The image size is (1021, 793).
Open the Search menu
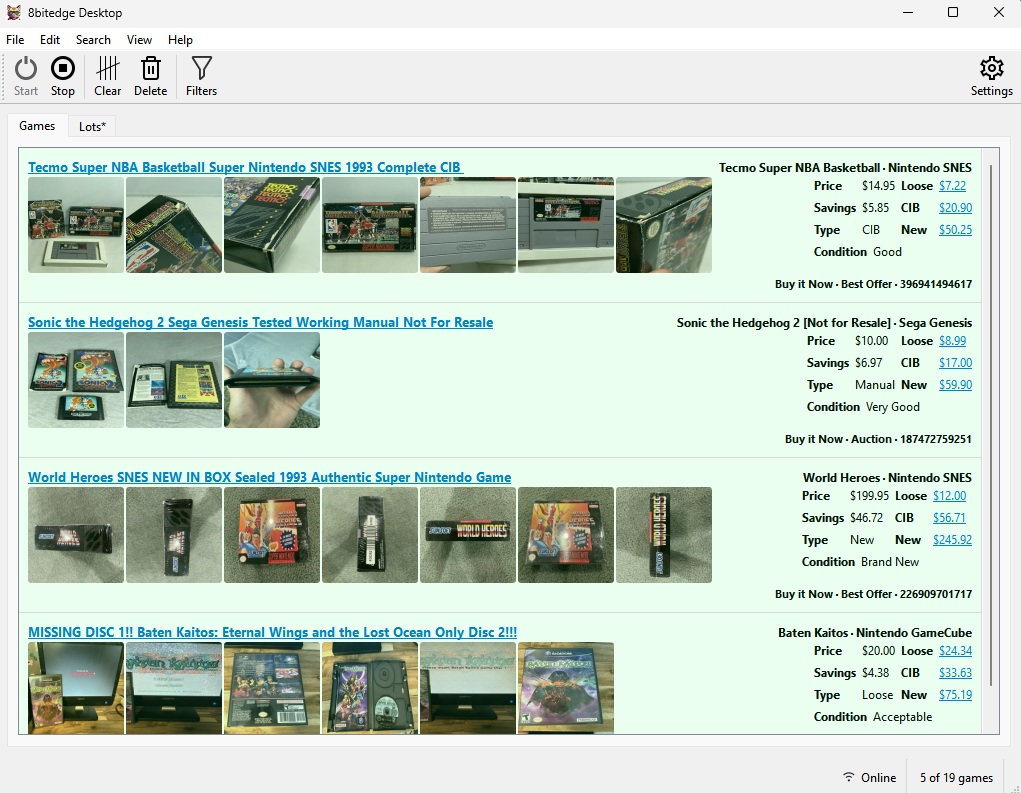point(93,40)
